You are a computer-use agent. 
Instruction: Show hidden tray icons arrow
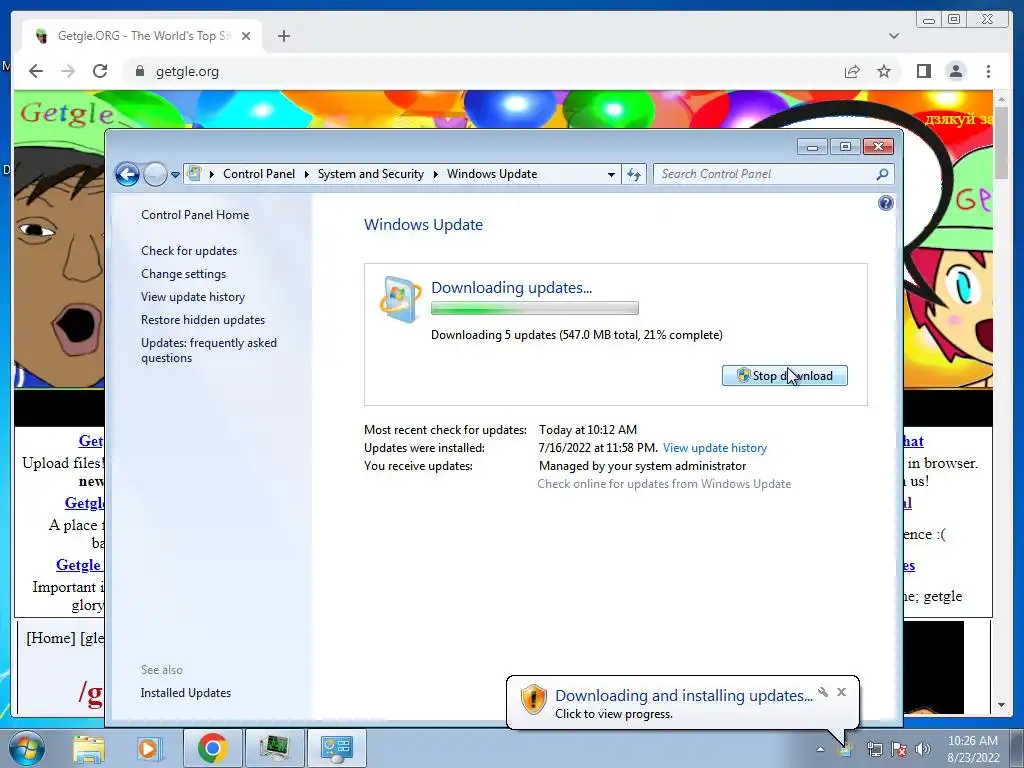pyautogui.click(x=820, y=749)
